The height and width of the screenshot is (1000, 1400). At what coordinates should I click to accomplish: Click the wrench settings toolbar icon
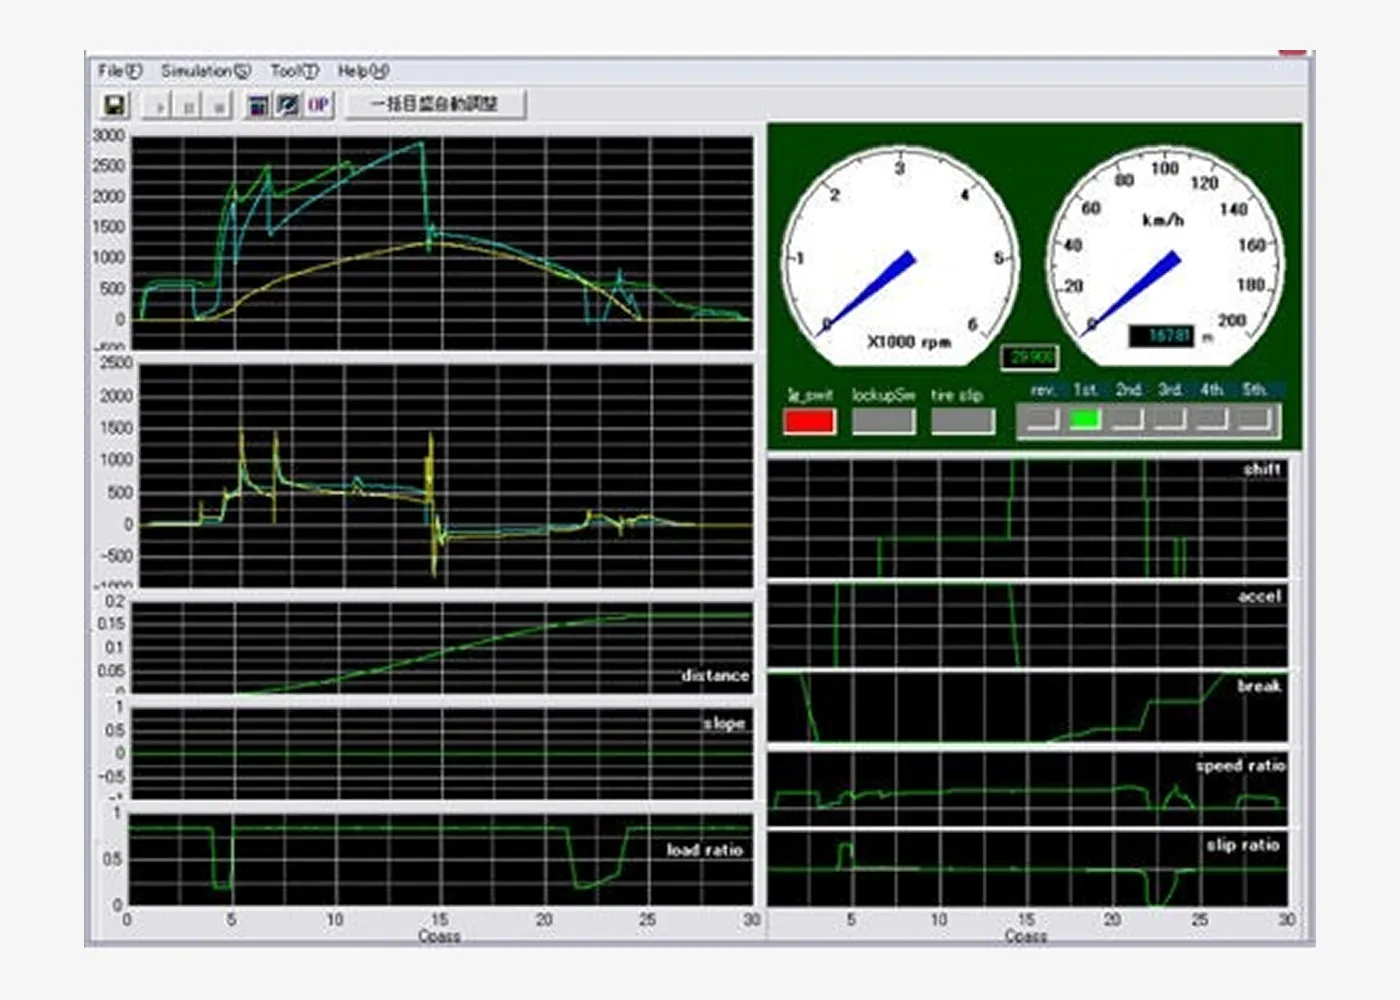[x=288, y=105]
